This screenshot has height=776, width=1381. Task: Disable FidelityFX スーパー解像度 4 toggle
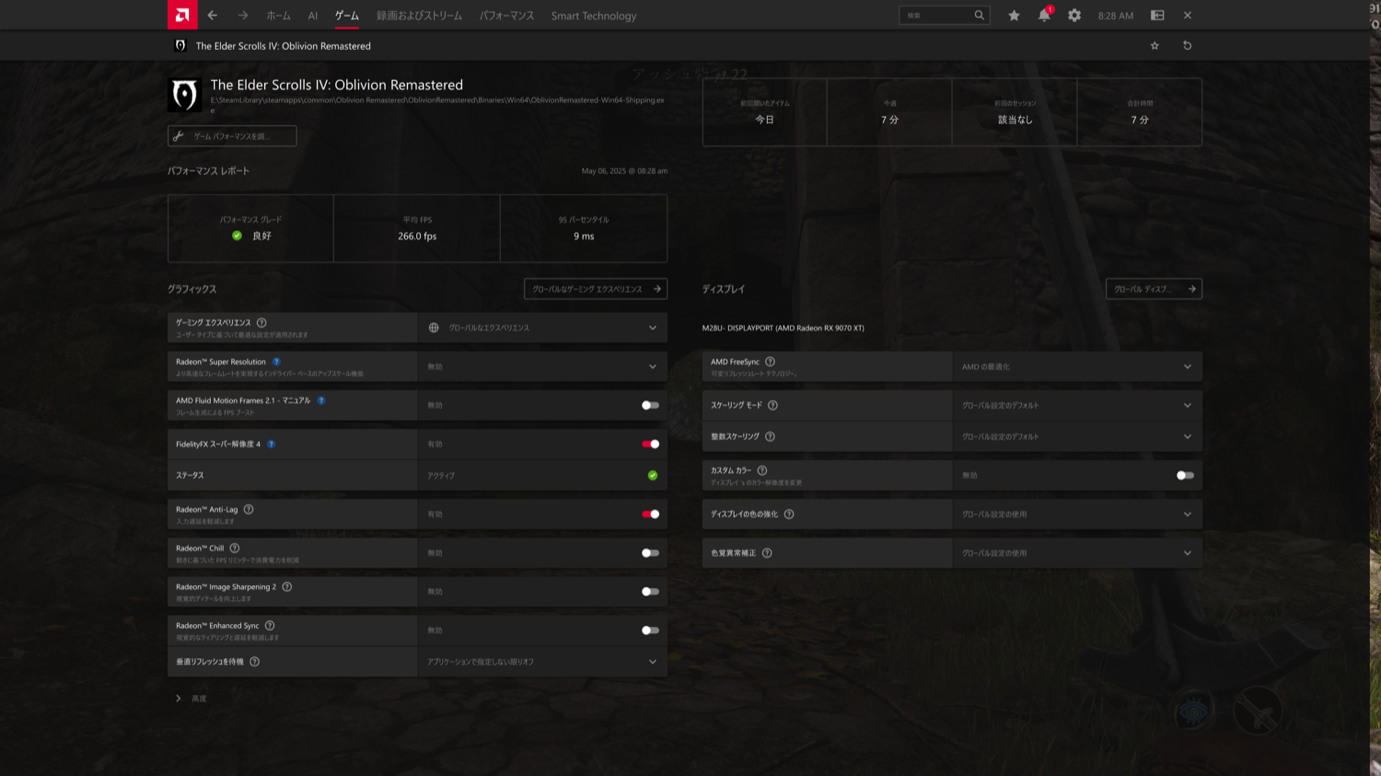click(650, 444)
